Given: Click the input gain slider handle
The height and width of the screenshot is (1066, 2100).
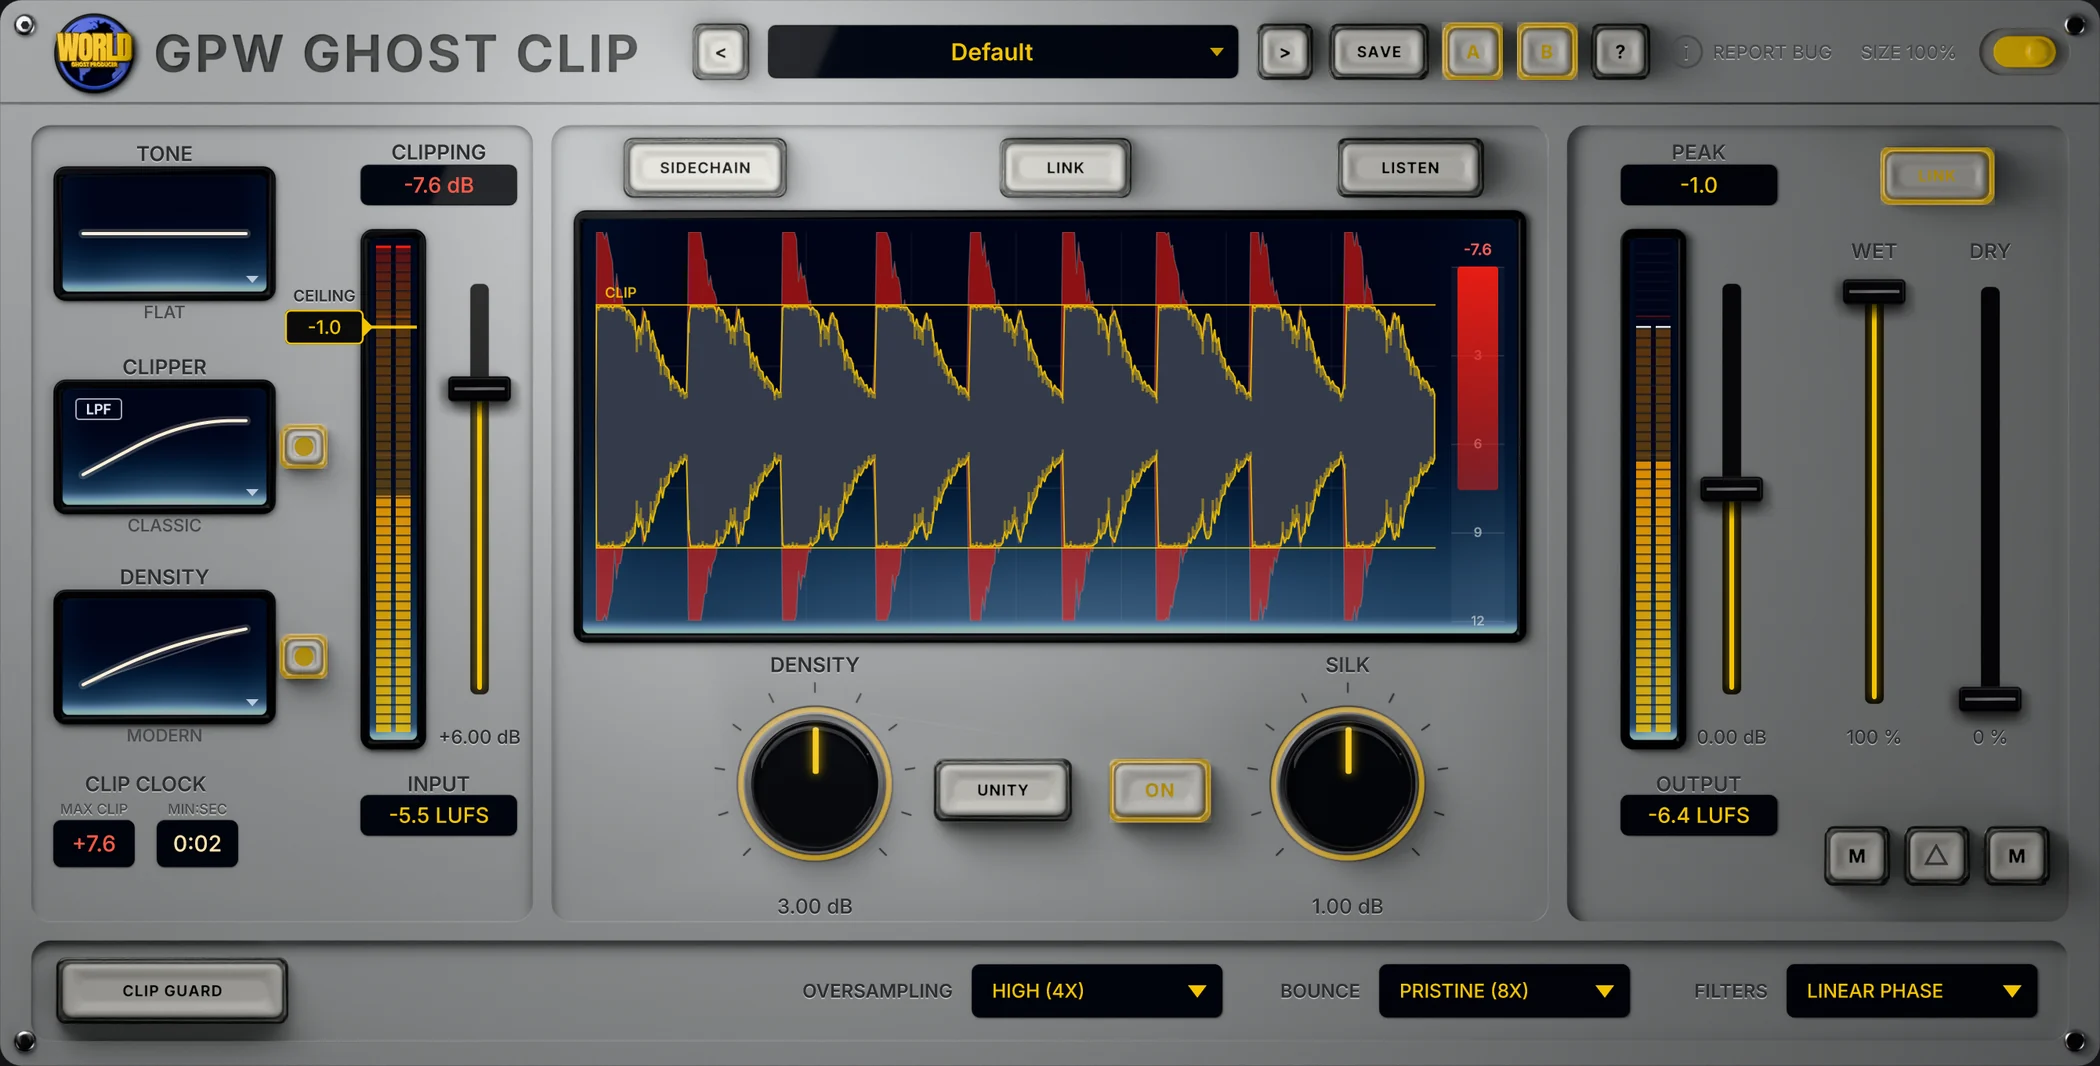Looking at the screenshot, I should (x=479, y=389).
